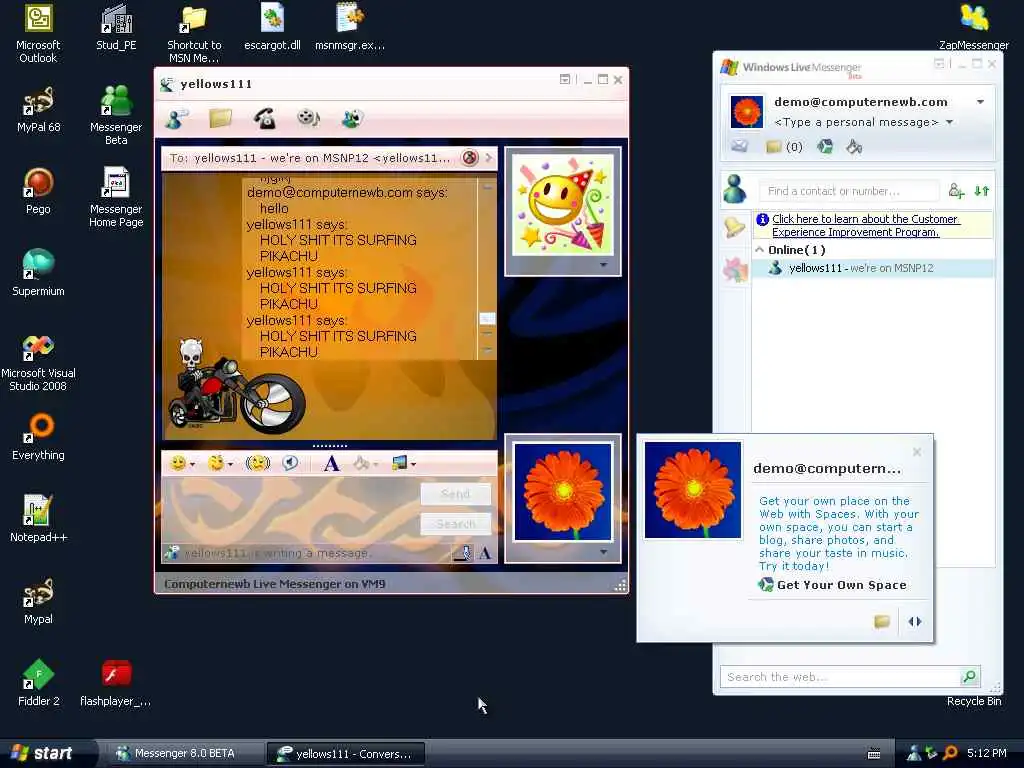Open the winks dropdown arrow

coord(230,464)
